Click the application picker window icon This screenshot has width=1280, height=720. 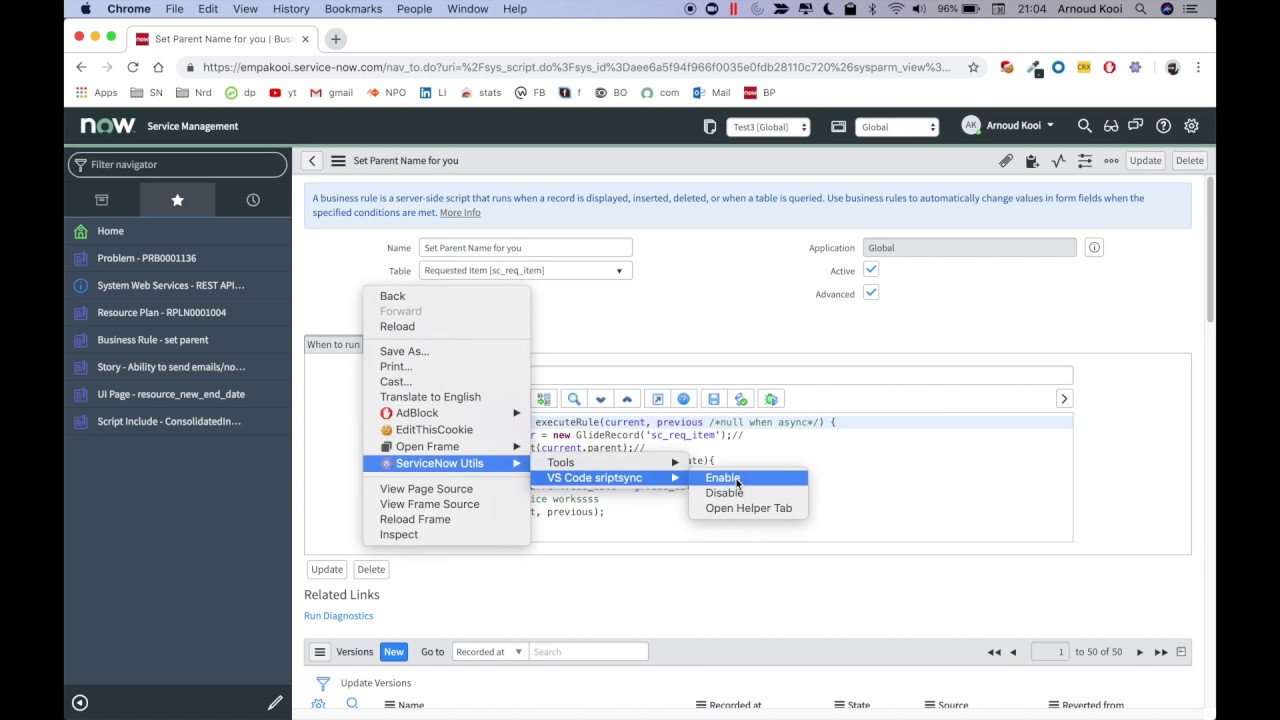(x=838, y=127)
